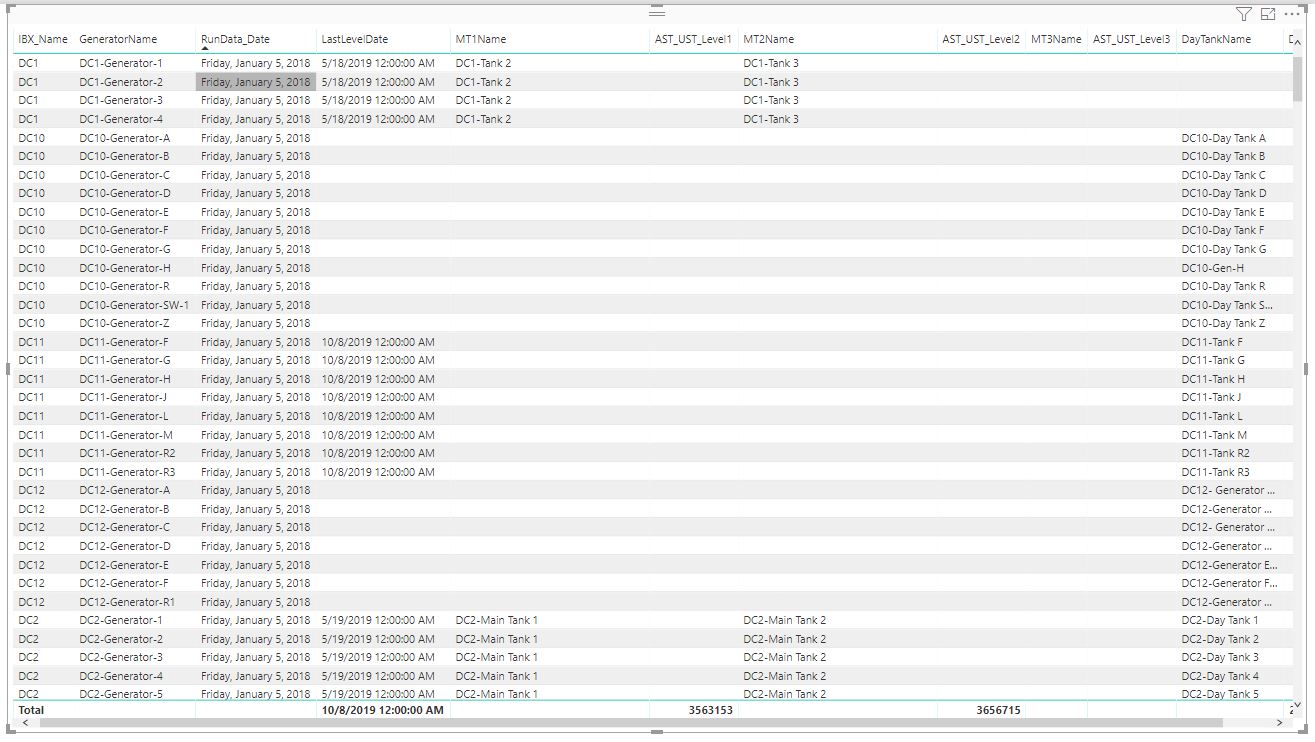Click the drag handle at top of visual
The width and height of the screenshot is (1315, 742).
[x=657, y=12]
